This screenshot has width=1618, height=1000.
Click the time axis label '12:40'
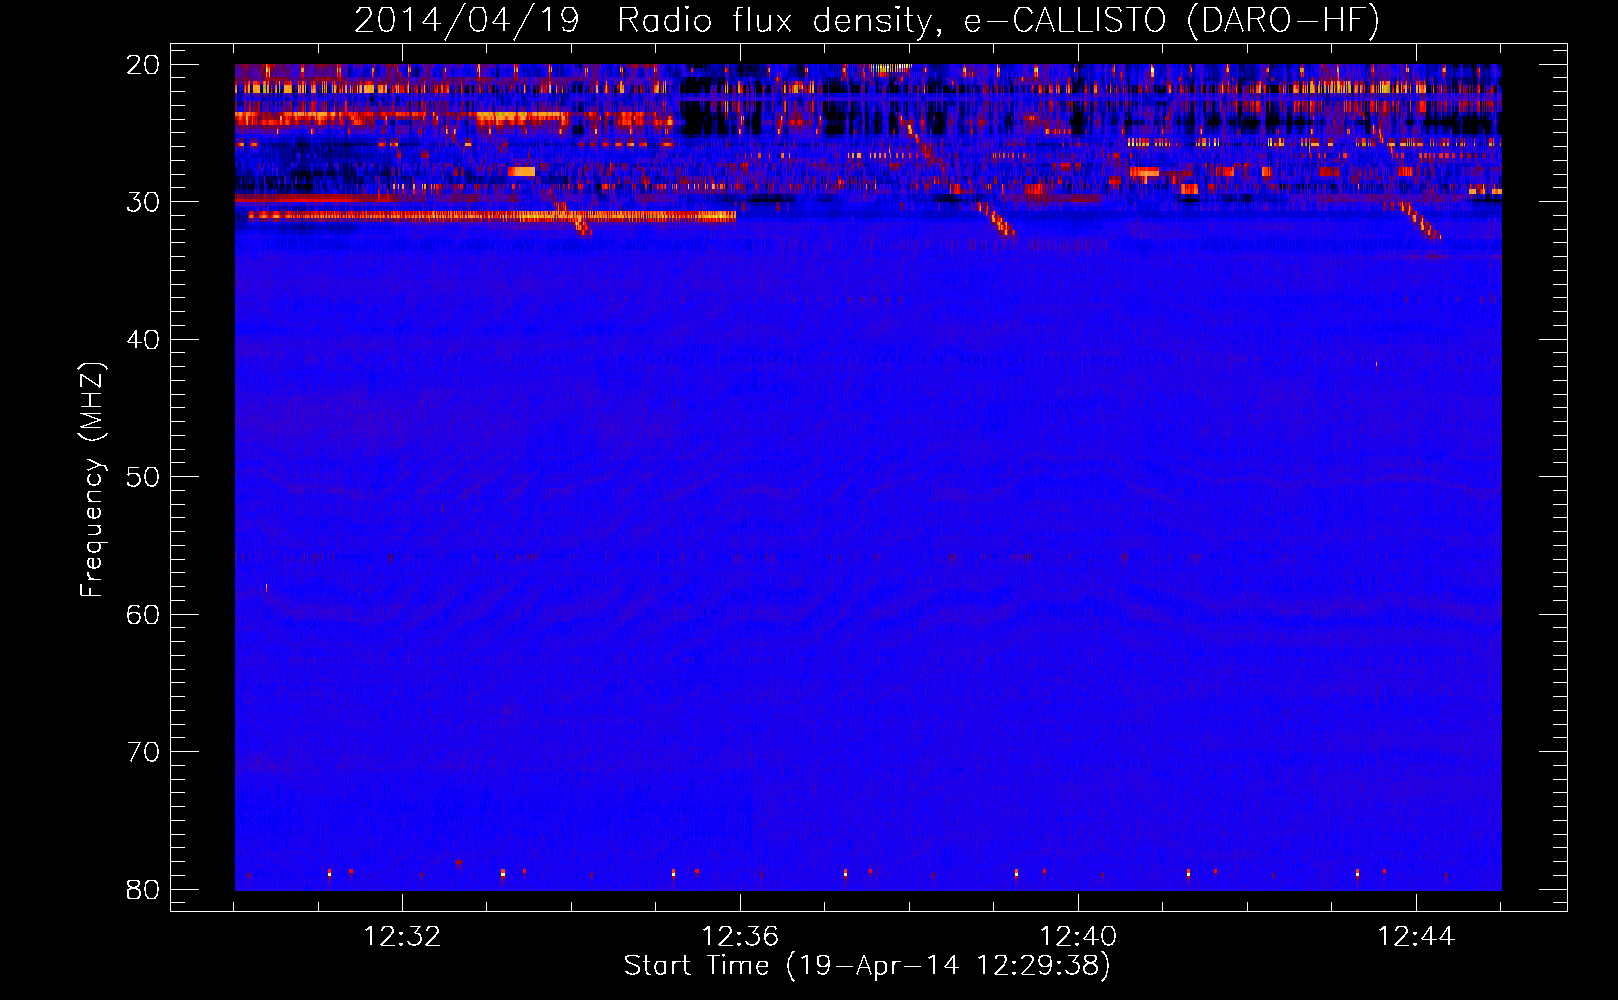1078,937
